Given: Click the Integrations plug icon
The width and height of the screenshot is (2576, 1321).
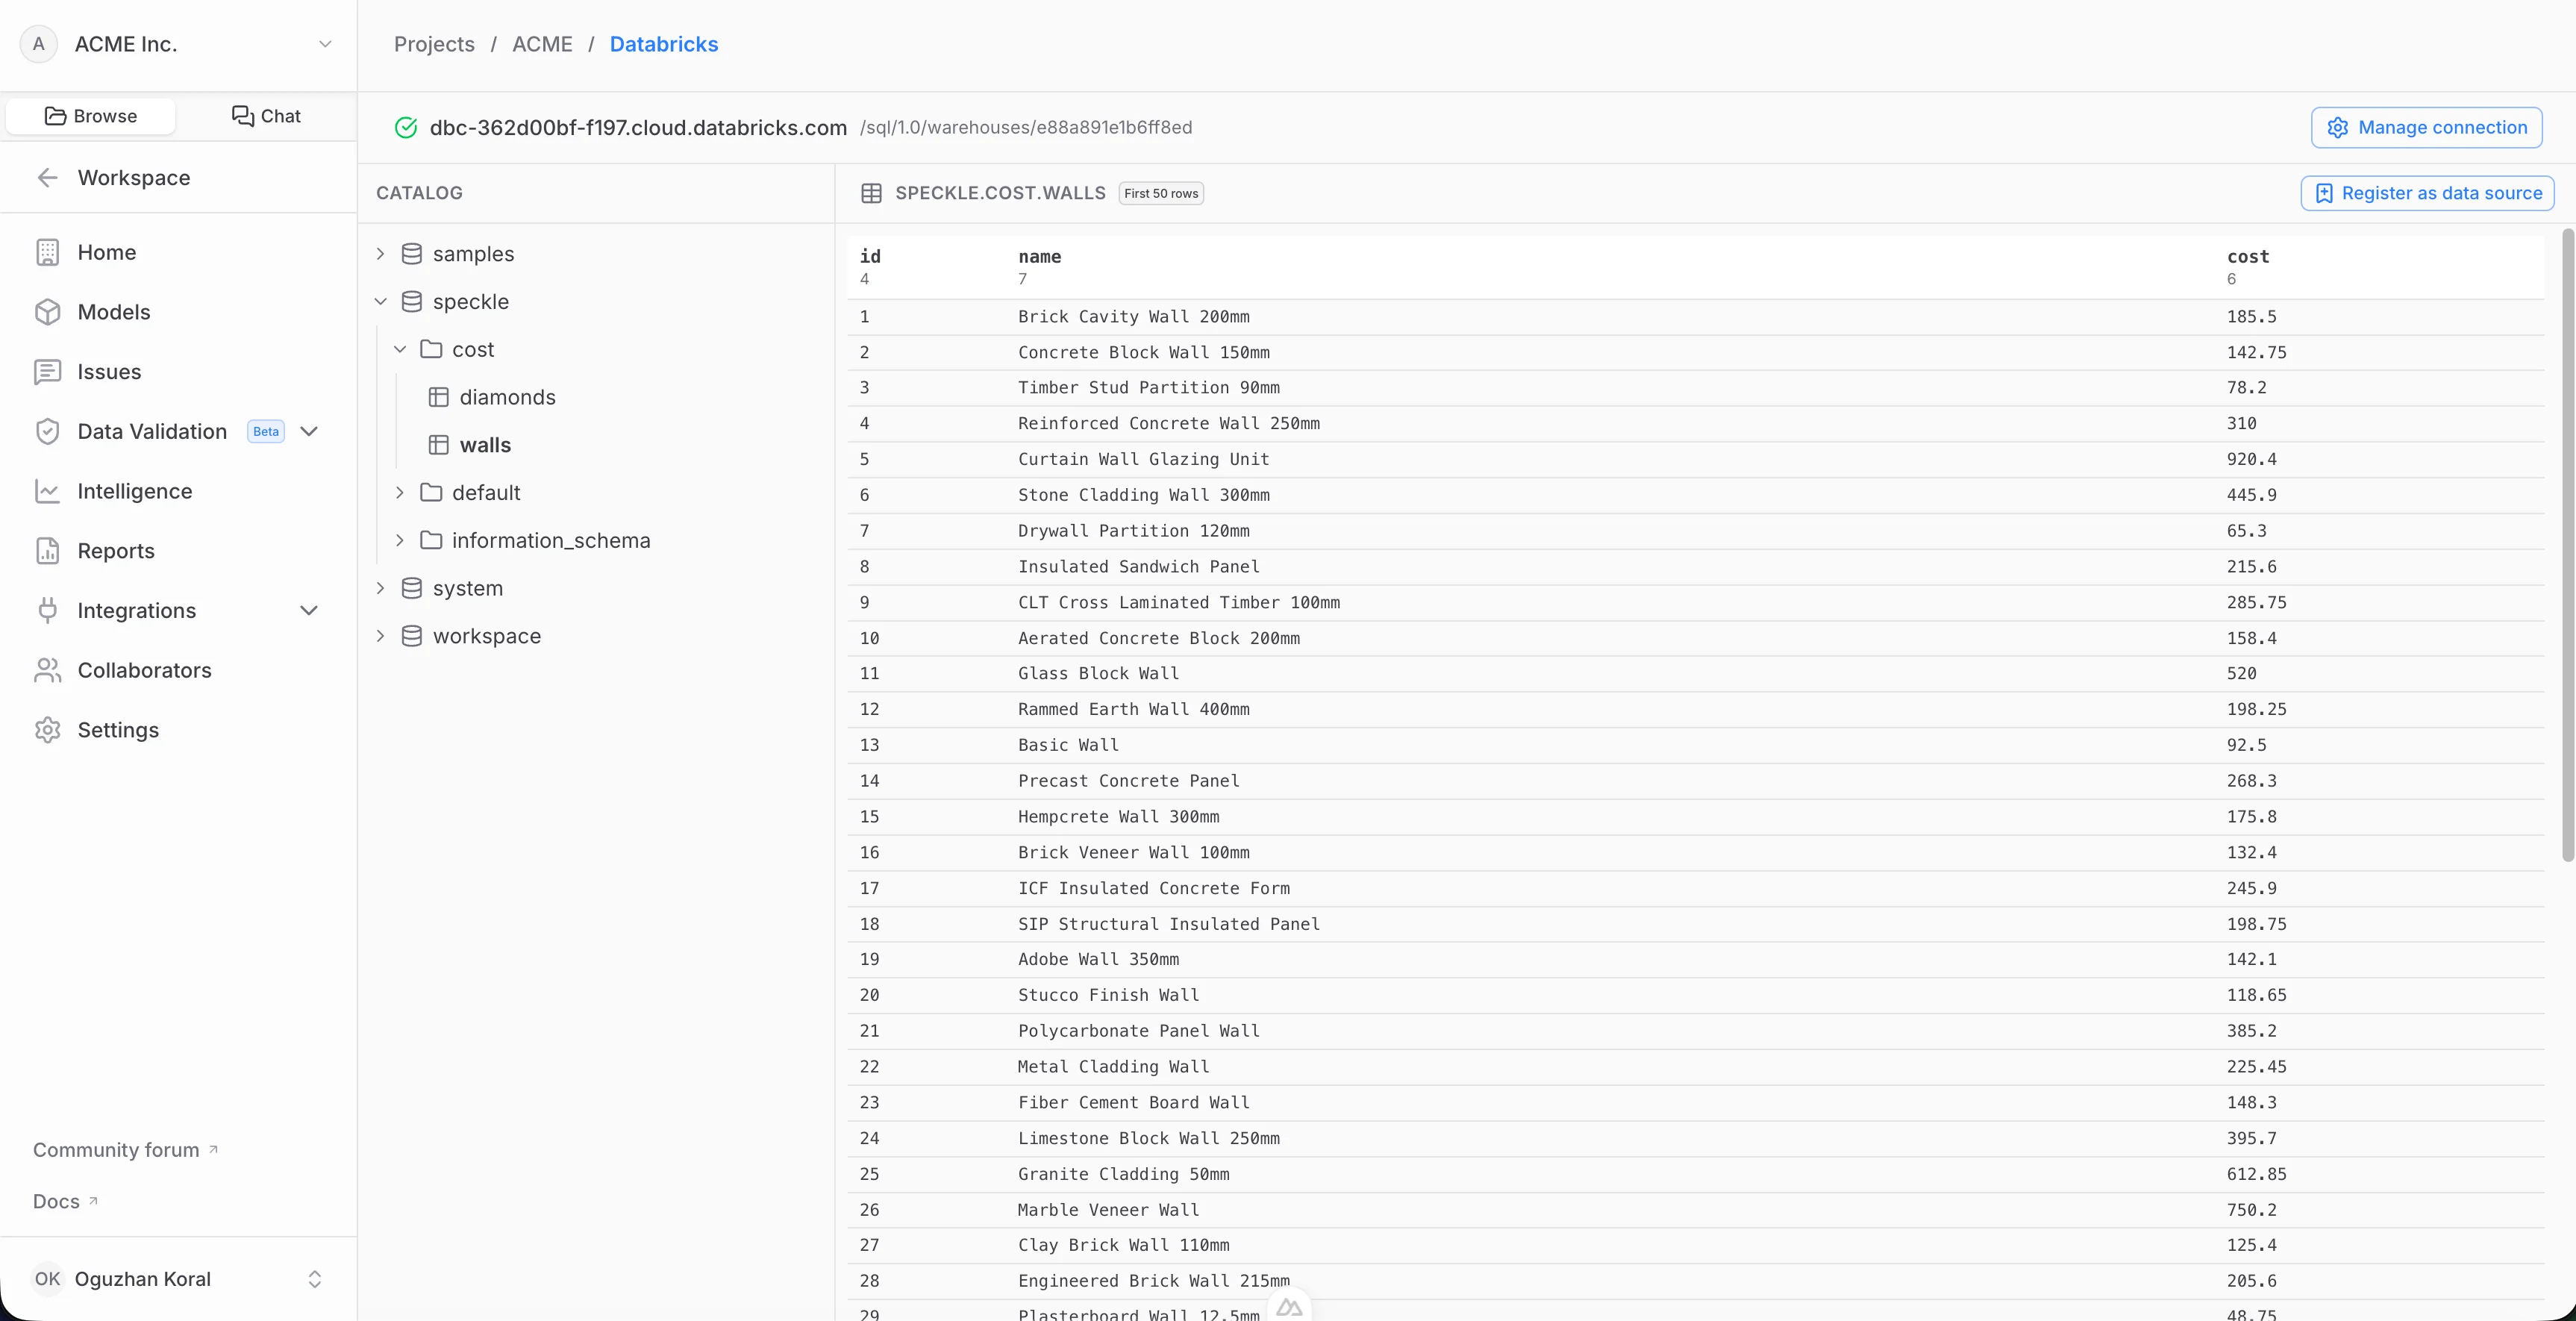Looking at the screenshot, I should pos(47,610).
